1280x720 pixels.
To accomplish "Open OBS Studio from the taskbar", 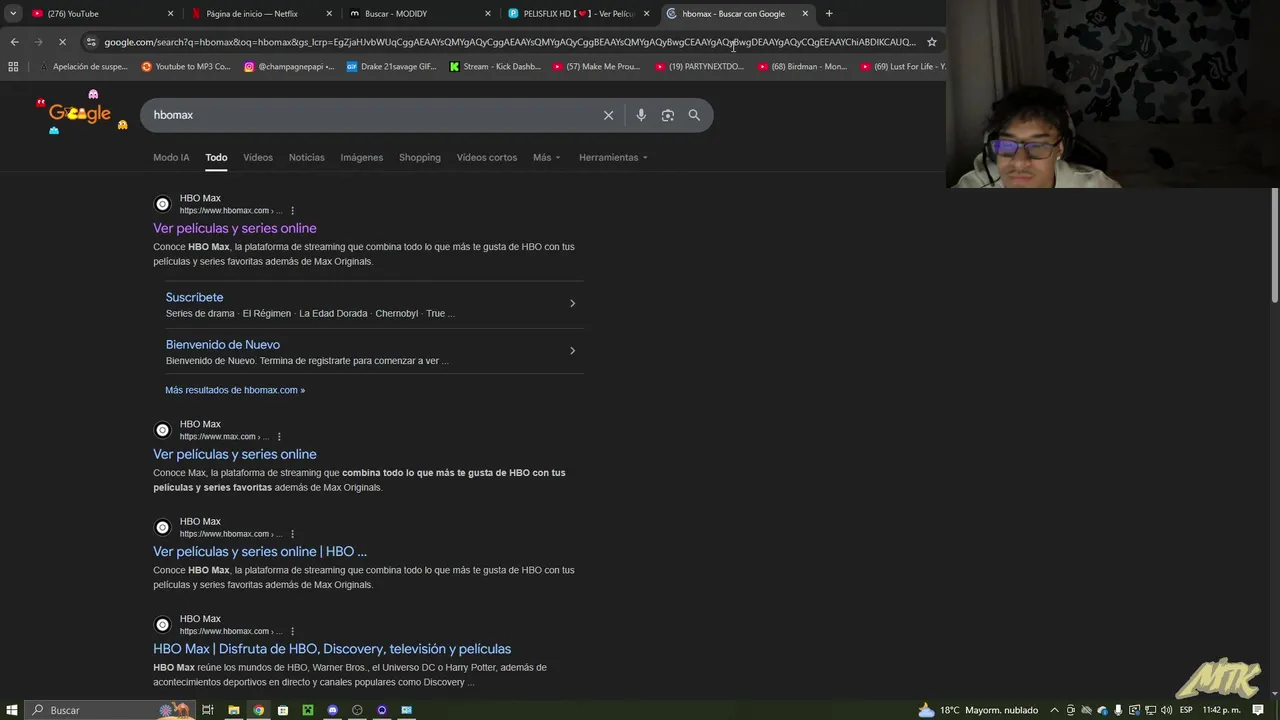I will point(357,710).
